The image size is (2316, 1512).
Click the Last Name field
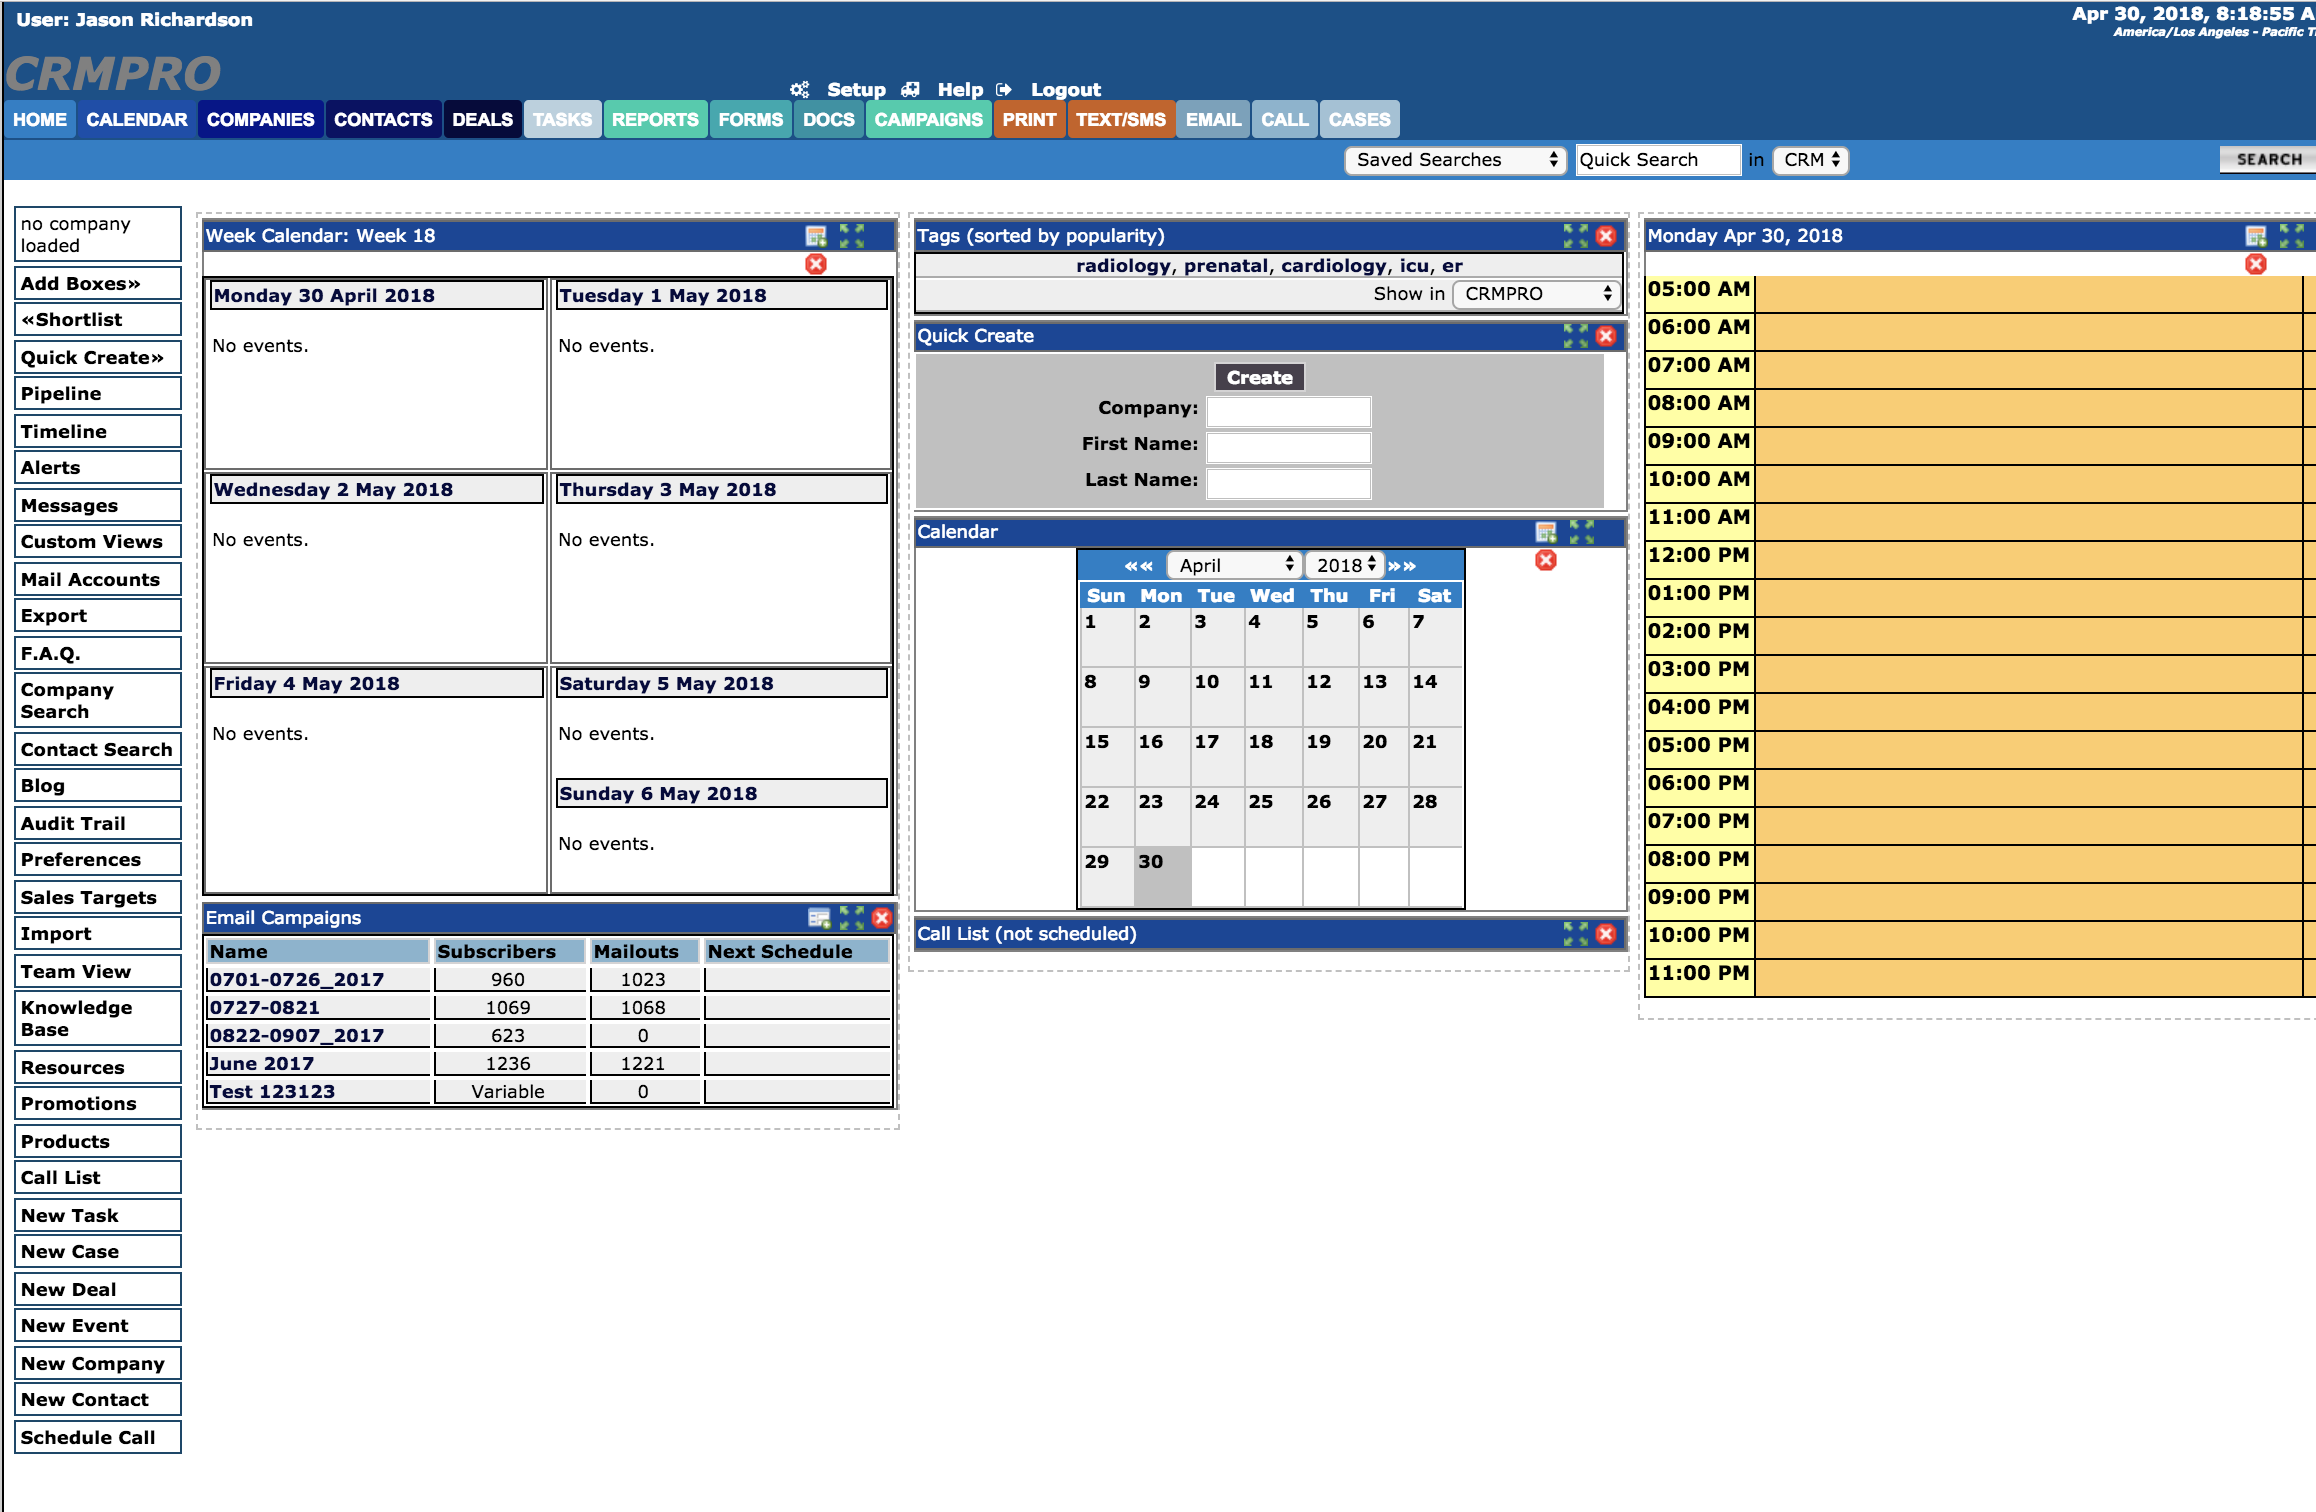pos(1289,483)
